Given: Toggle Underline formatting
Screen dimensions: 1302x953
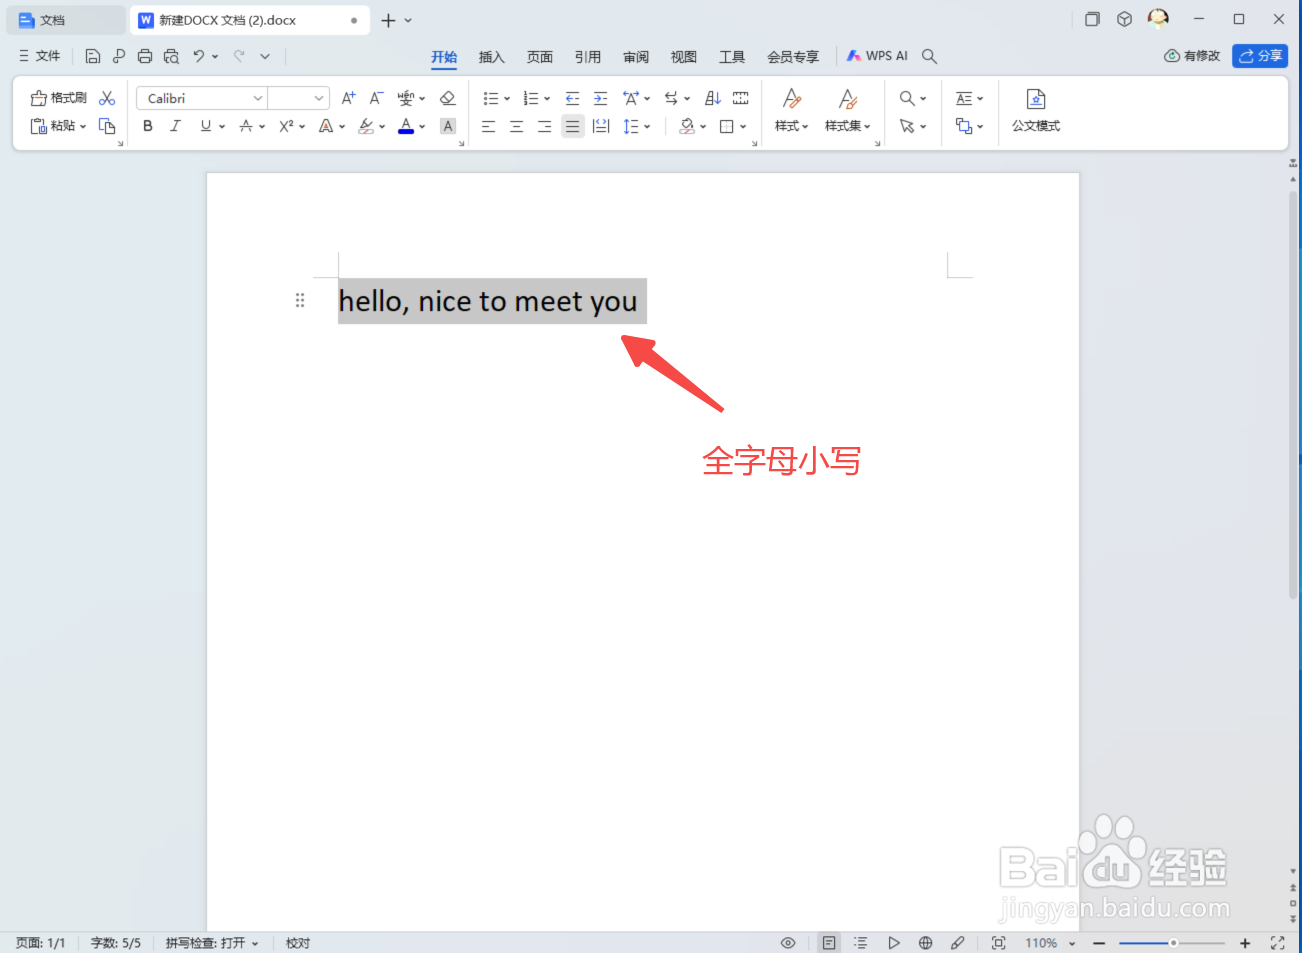Looking at the screenshot, I should 205,126.
